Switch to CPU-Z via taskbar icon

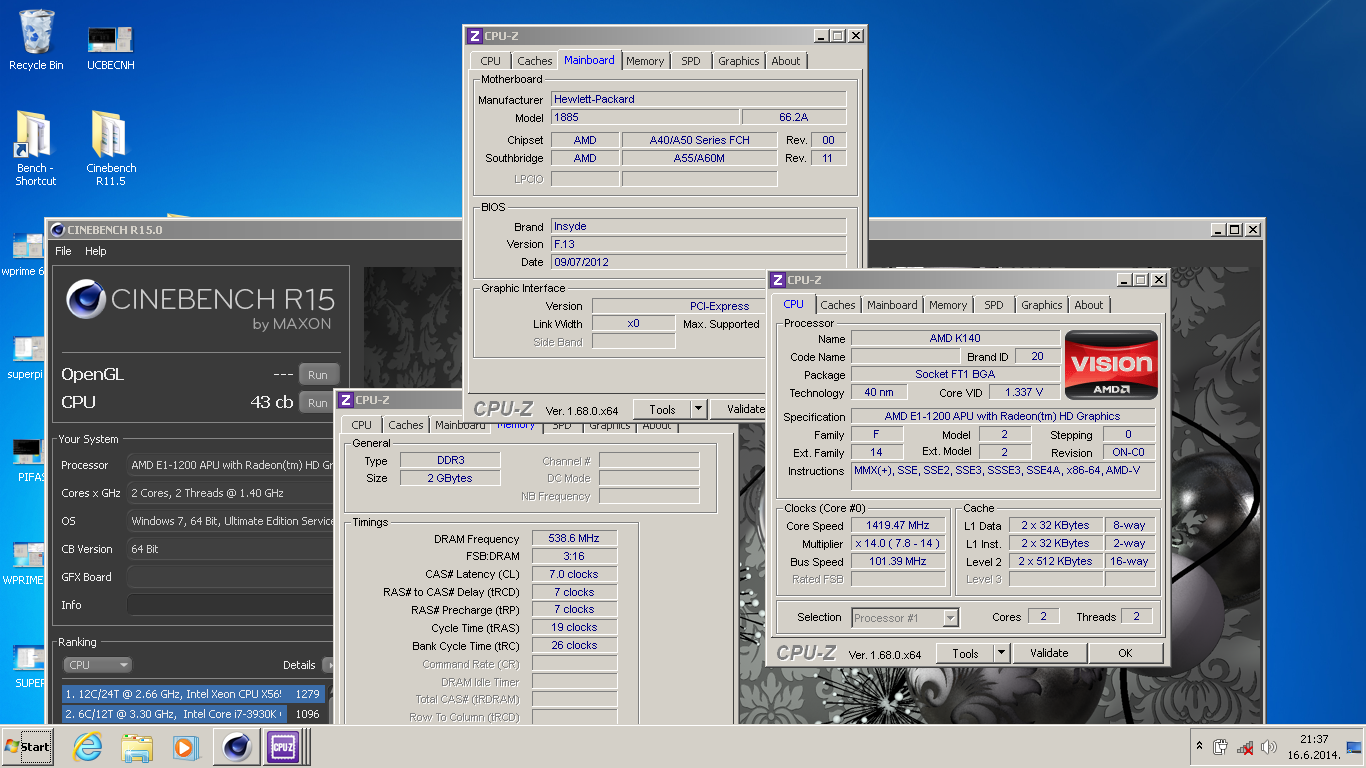pyautogui.click(x=282, y=746)
